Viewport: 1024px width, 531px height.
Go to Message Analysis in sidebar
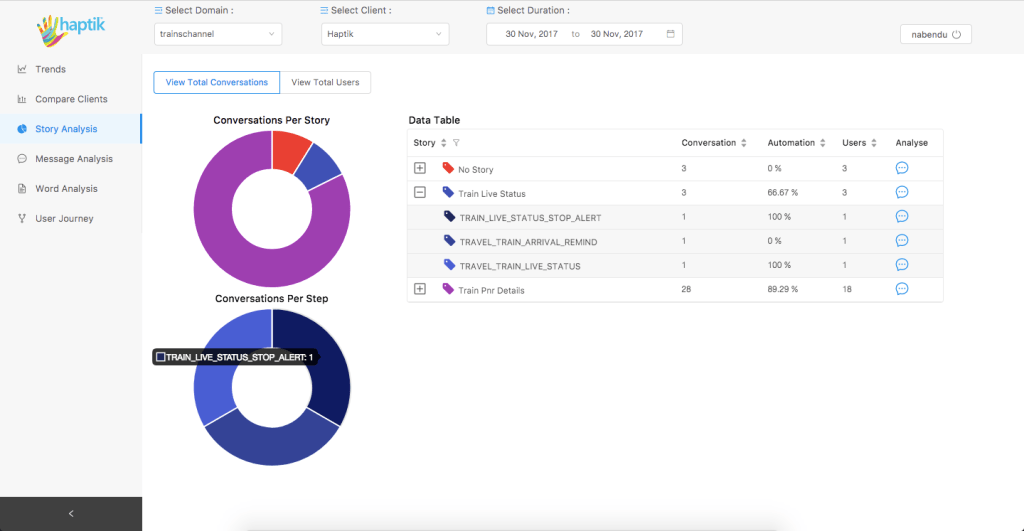pos(73,159)
